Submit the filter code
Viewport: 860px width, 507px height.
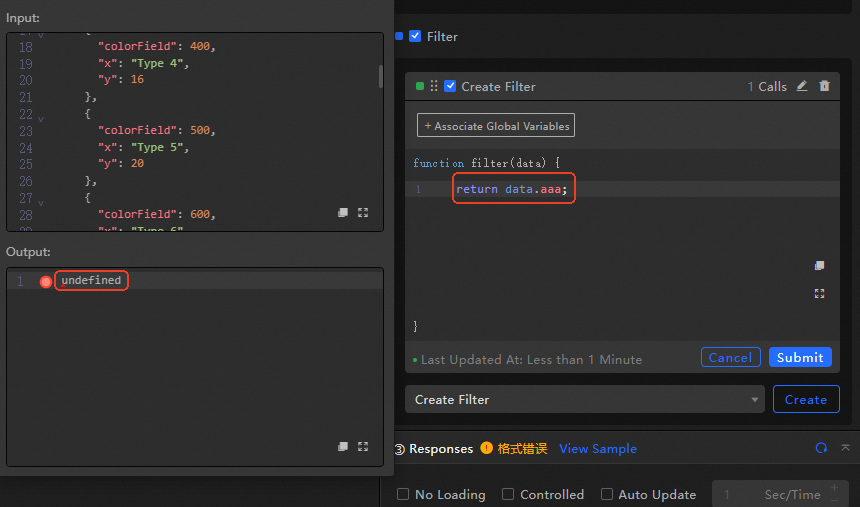(800, 357)
